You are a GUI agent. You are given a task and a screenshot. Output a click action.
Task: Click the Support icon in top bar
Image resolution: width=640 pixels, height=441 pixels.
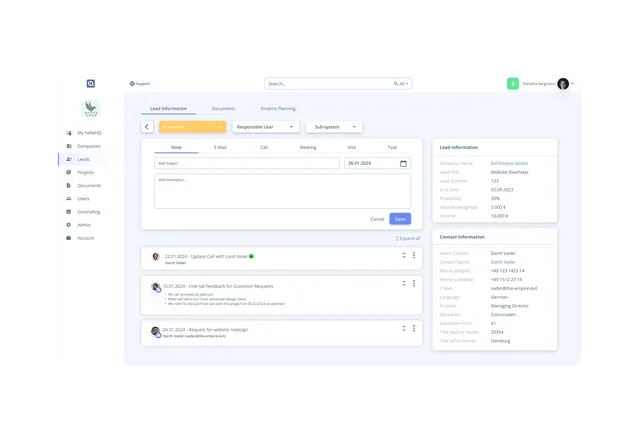pos(132,84)
